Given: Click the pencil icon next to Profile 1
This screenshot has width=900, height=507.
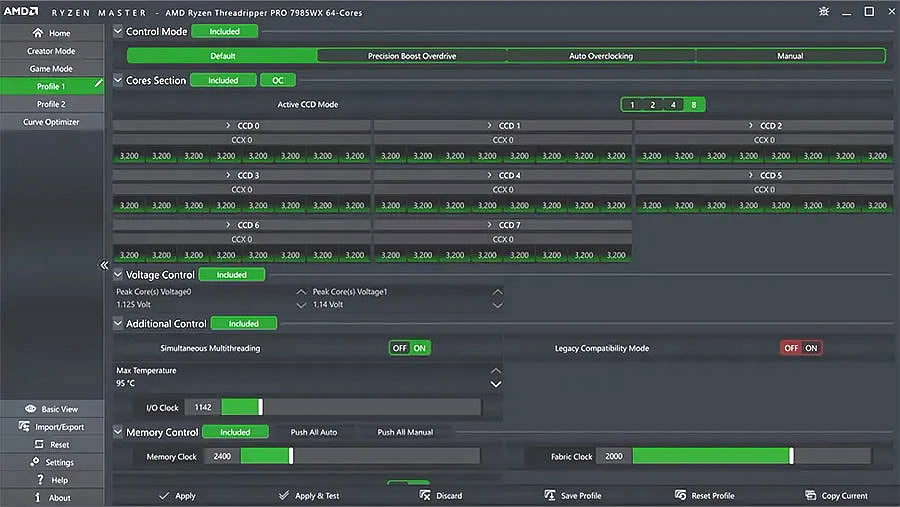Looking at the screenshot, I should [99, 84].
